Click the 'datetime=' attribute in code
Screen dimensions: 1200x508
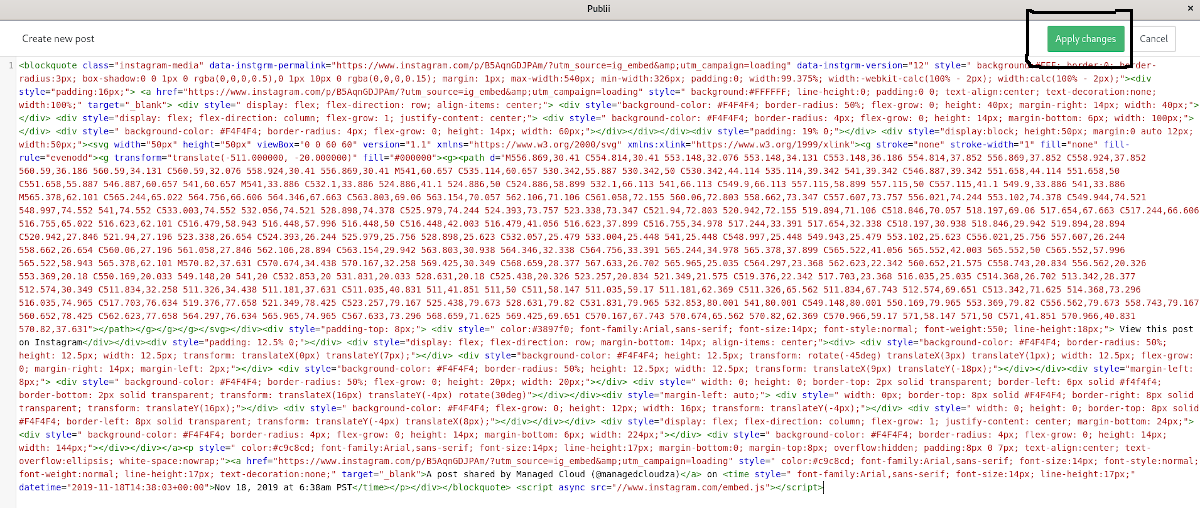(x=44, y=488)
